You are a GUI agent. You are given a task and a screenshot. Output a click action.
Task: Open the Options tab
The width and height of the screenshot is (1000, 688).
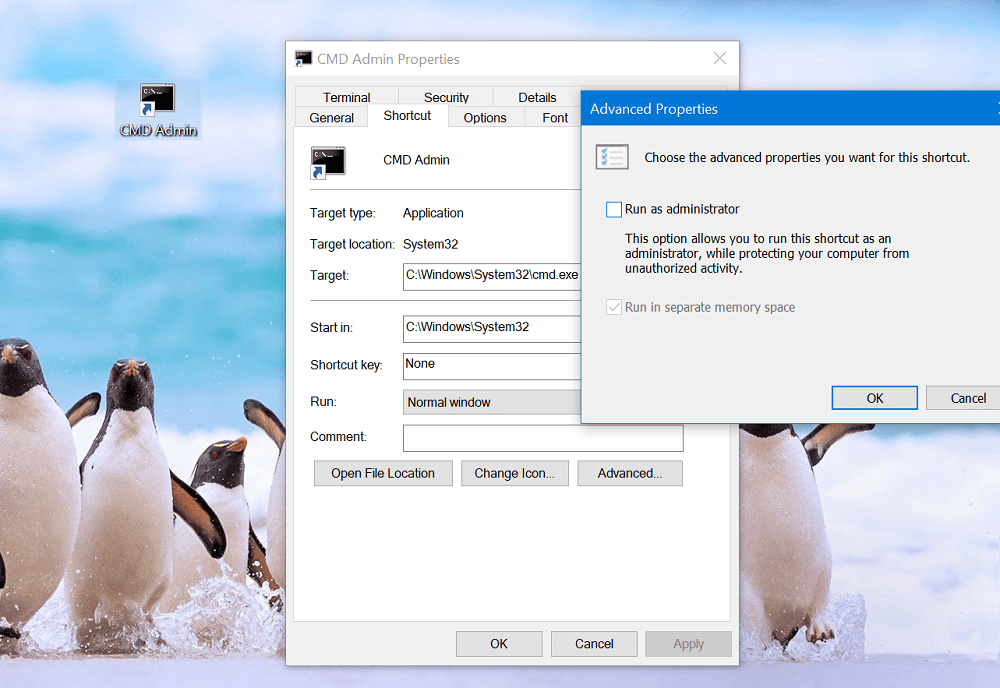click(x=485, y=117)
